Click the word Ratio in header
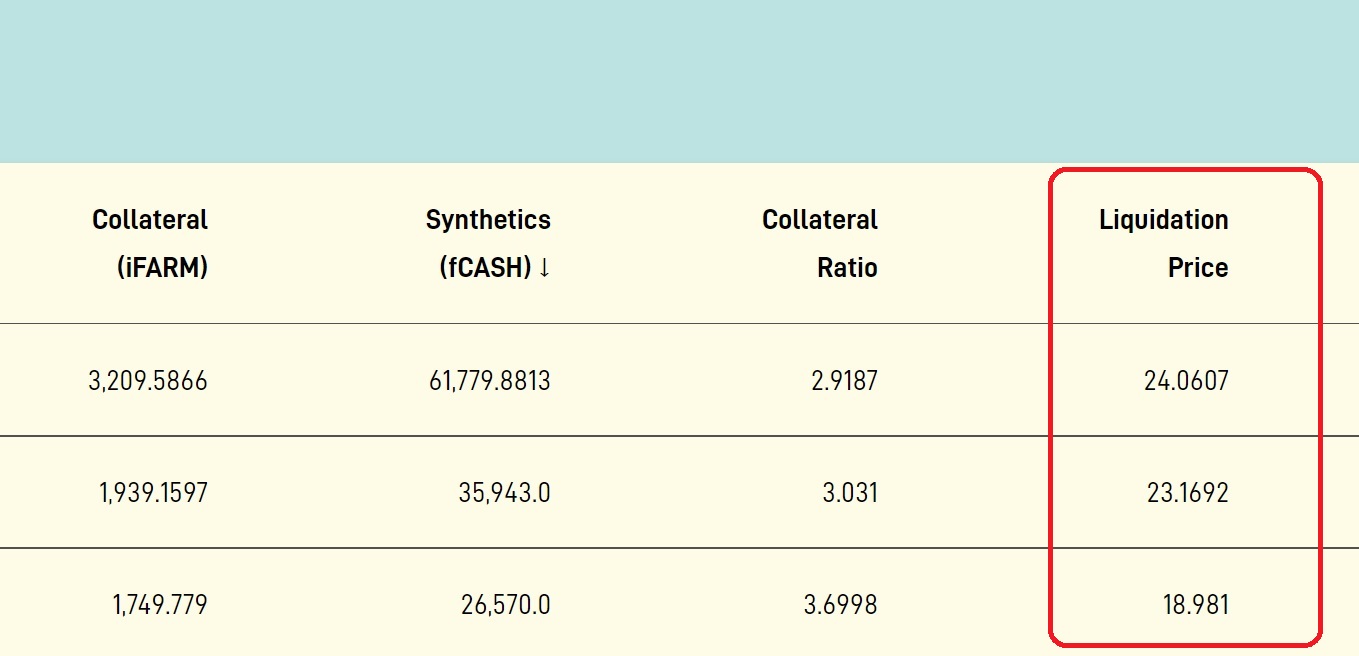The height and width of the screenshot is (656, 1359). (x=847, y=268)
